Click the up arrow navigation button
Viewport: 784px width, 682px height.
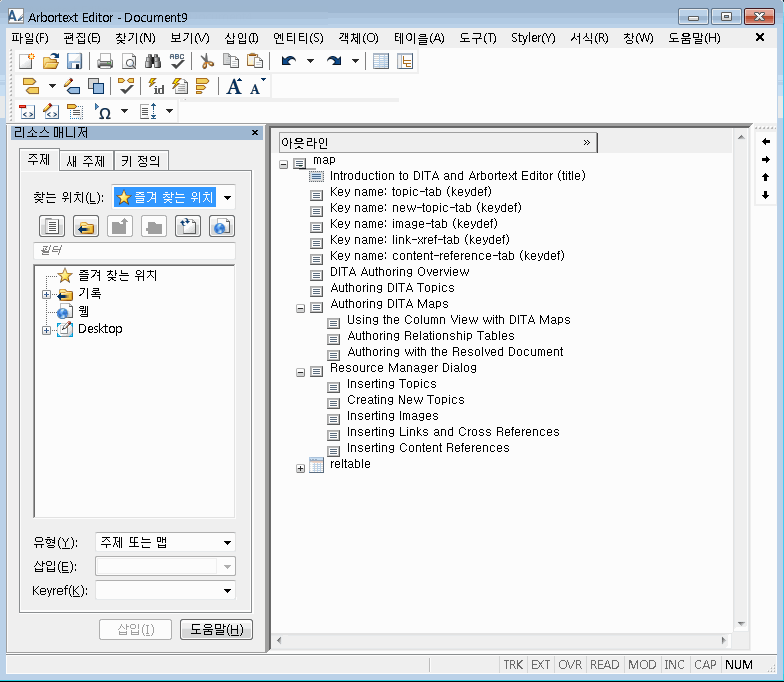[x=766, y=177]
